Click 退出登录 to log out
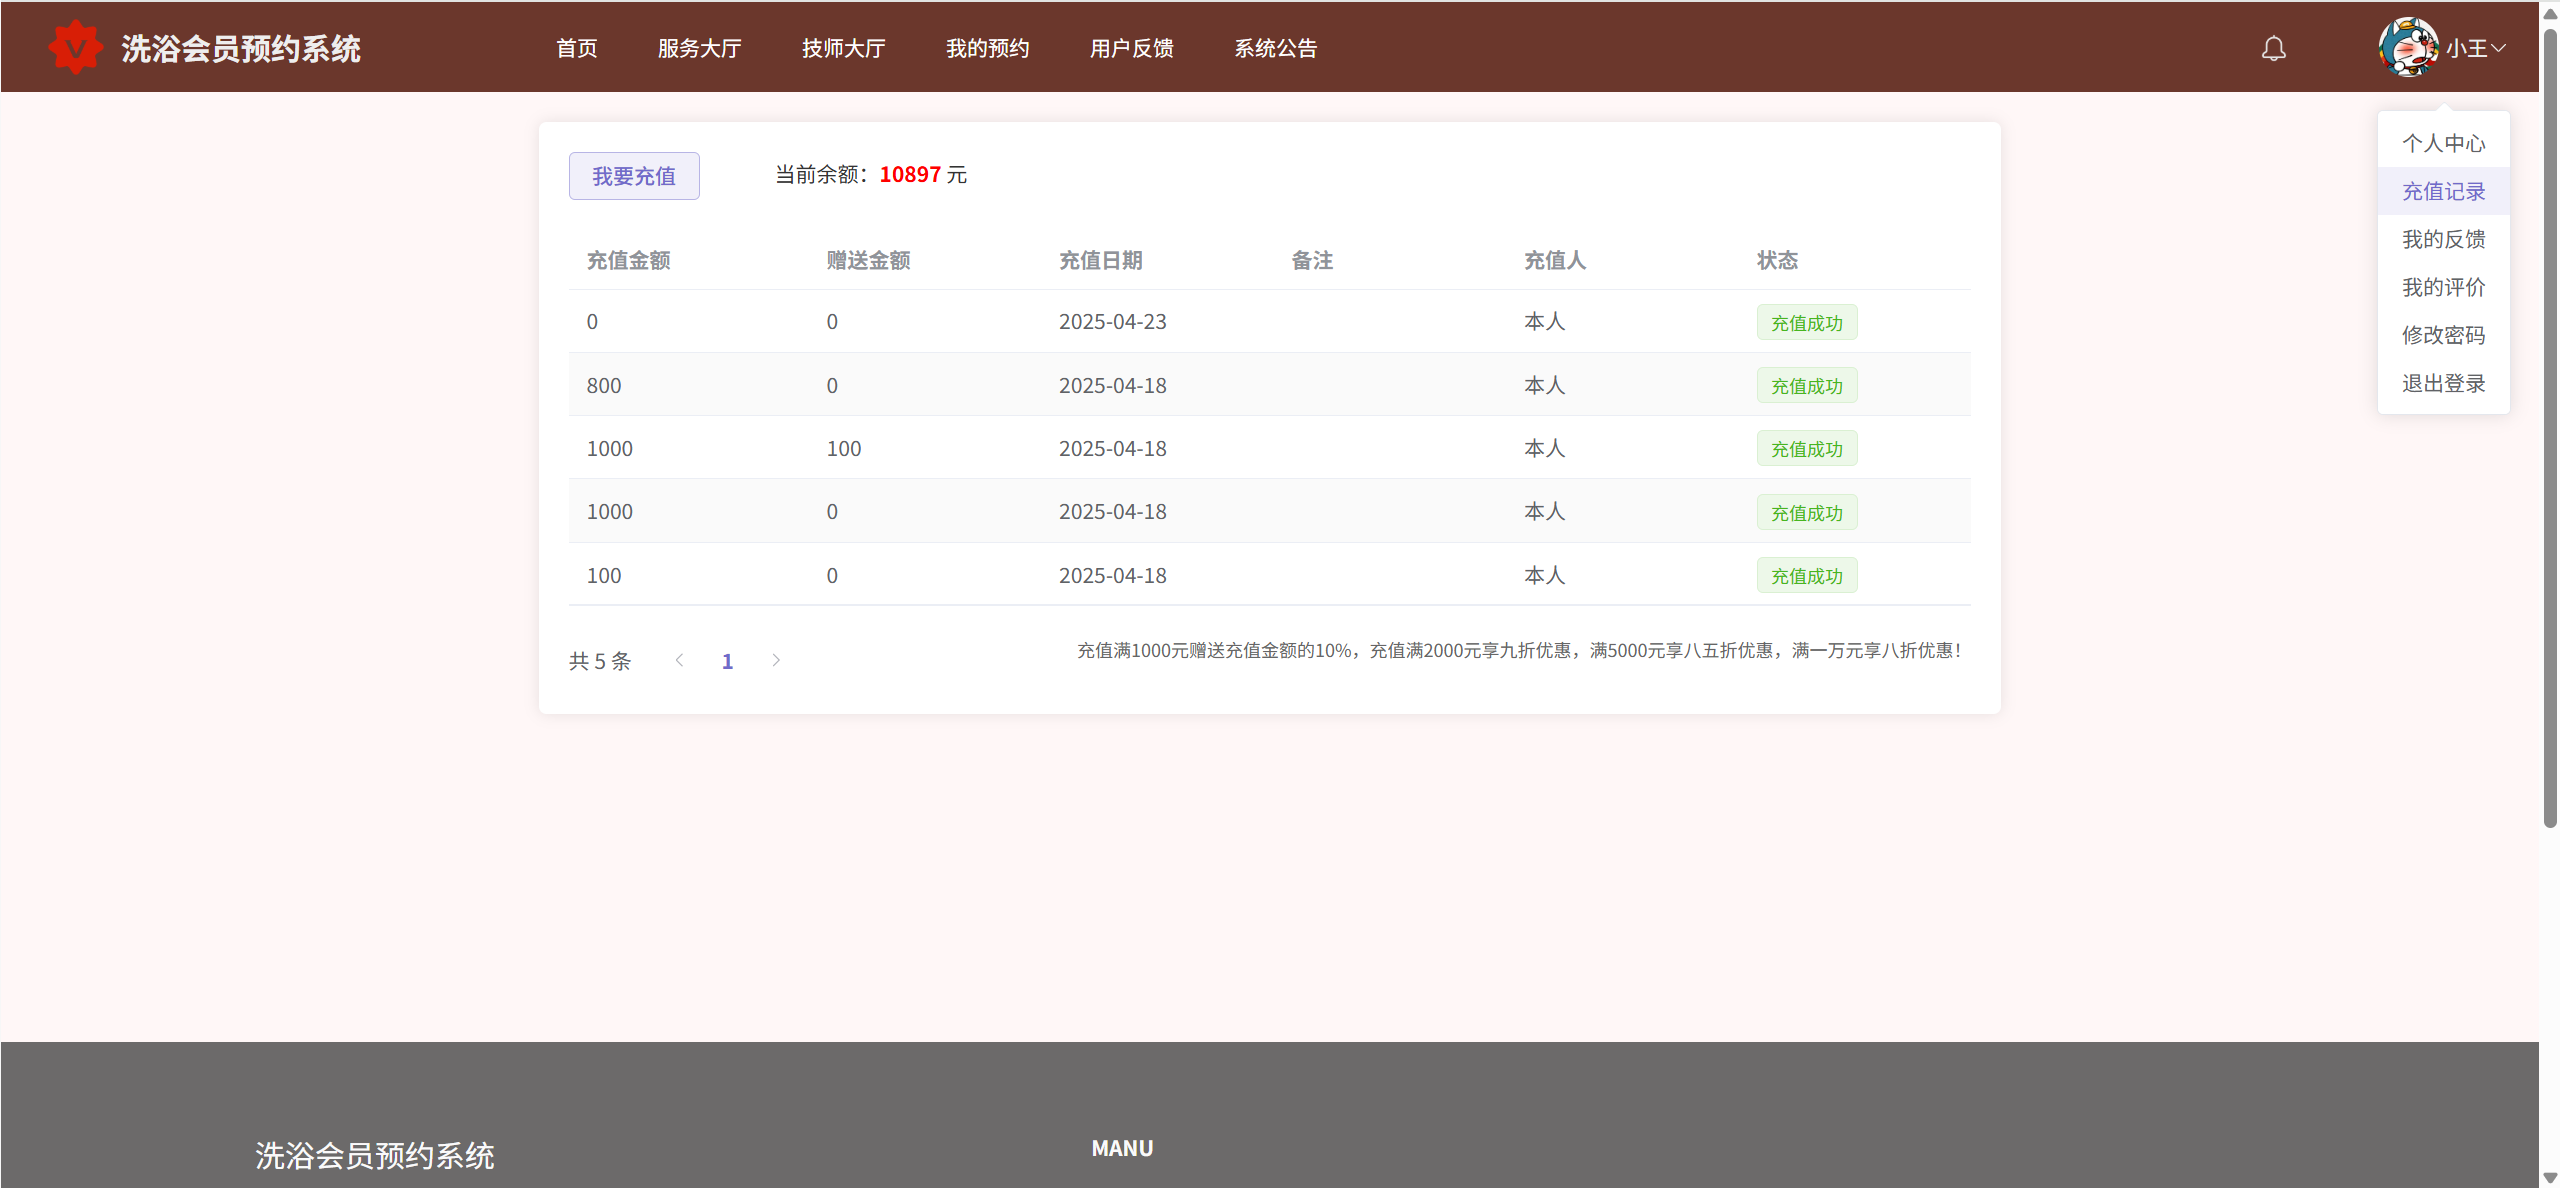The image size is (2560, 1188). coord(2443,383)
